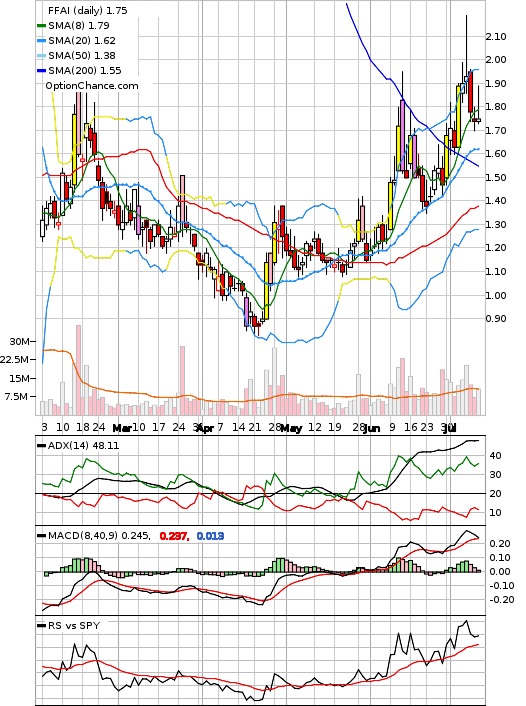Select the 'SMA(50) 1.38' legend label
The image size is (526, 706).
pyautogui.click(x=82, y=55)
